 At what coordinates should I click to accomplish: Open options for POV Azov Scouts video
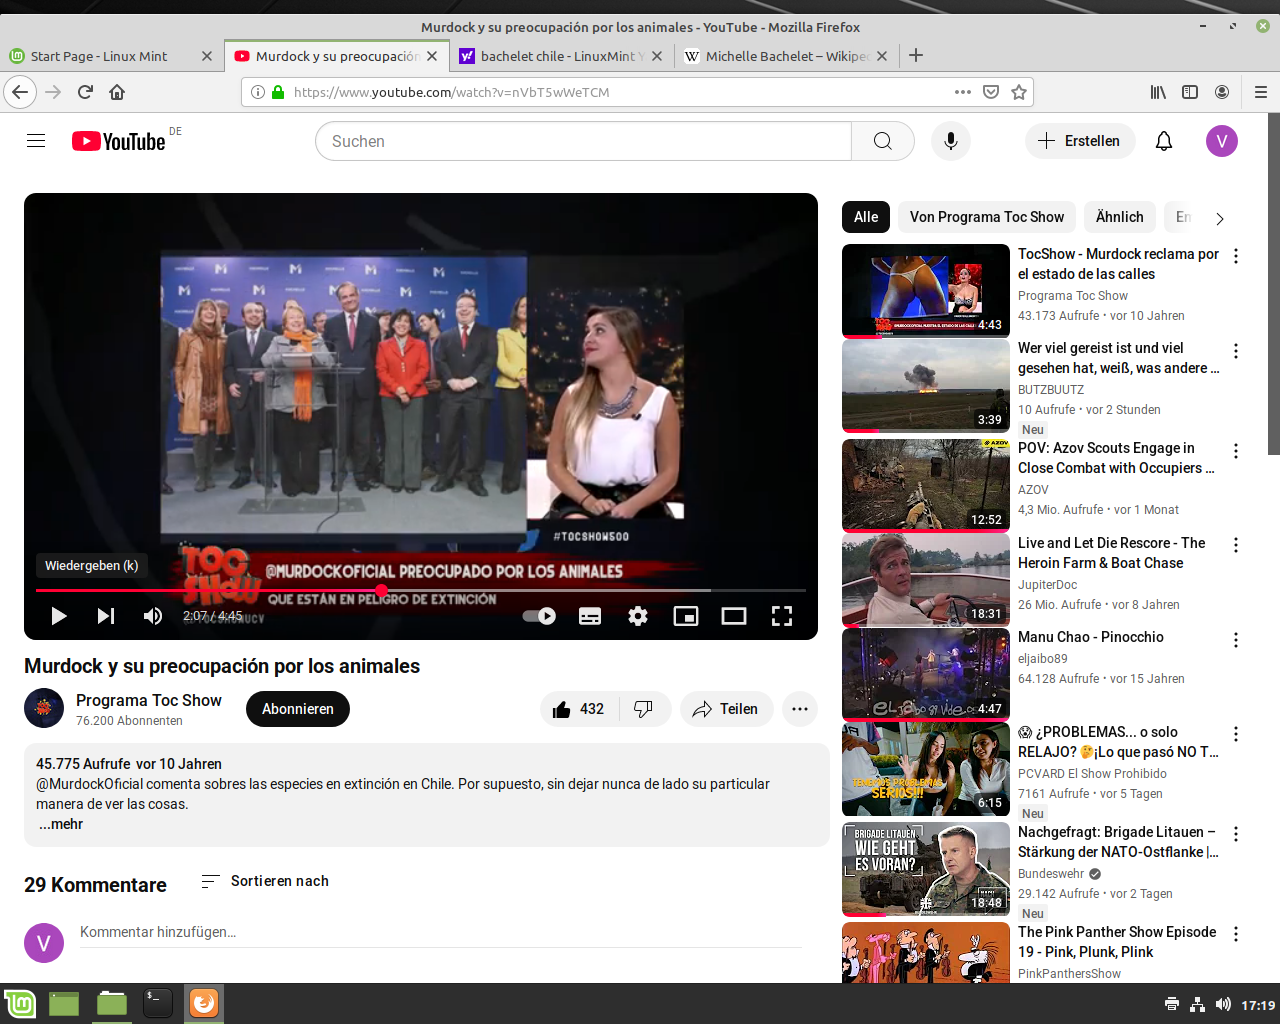pyautogui.click(x=1236, y=451)
